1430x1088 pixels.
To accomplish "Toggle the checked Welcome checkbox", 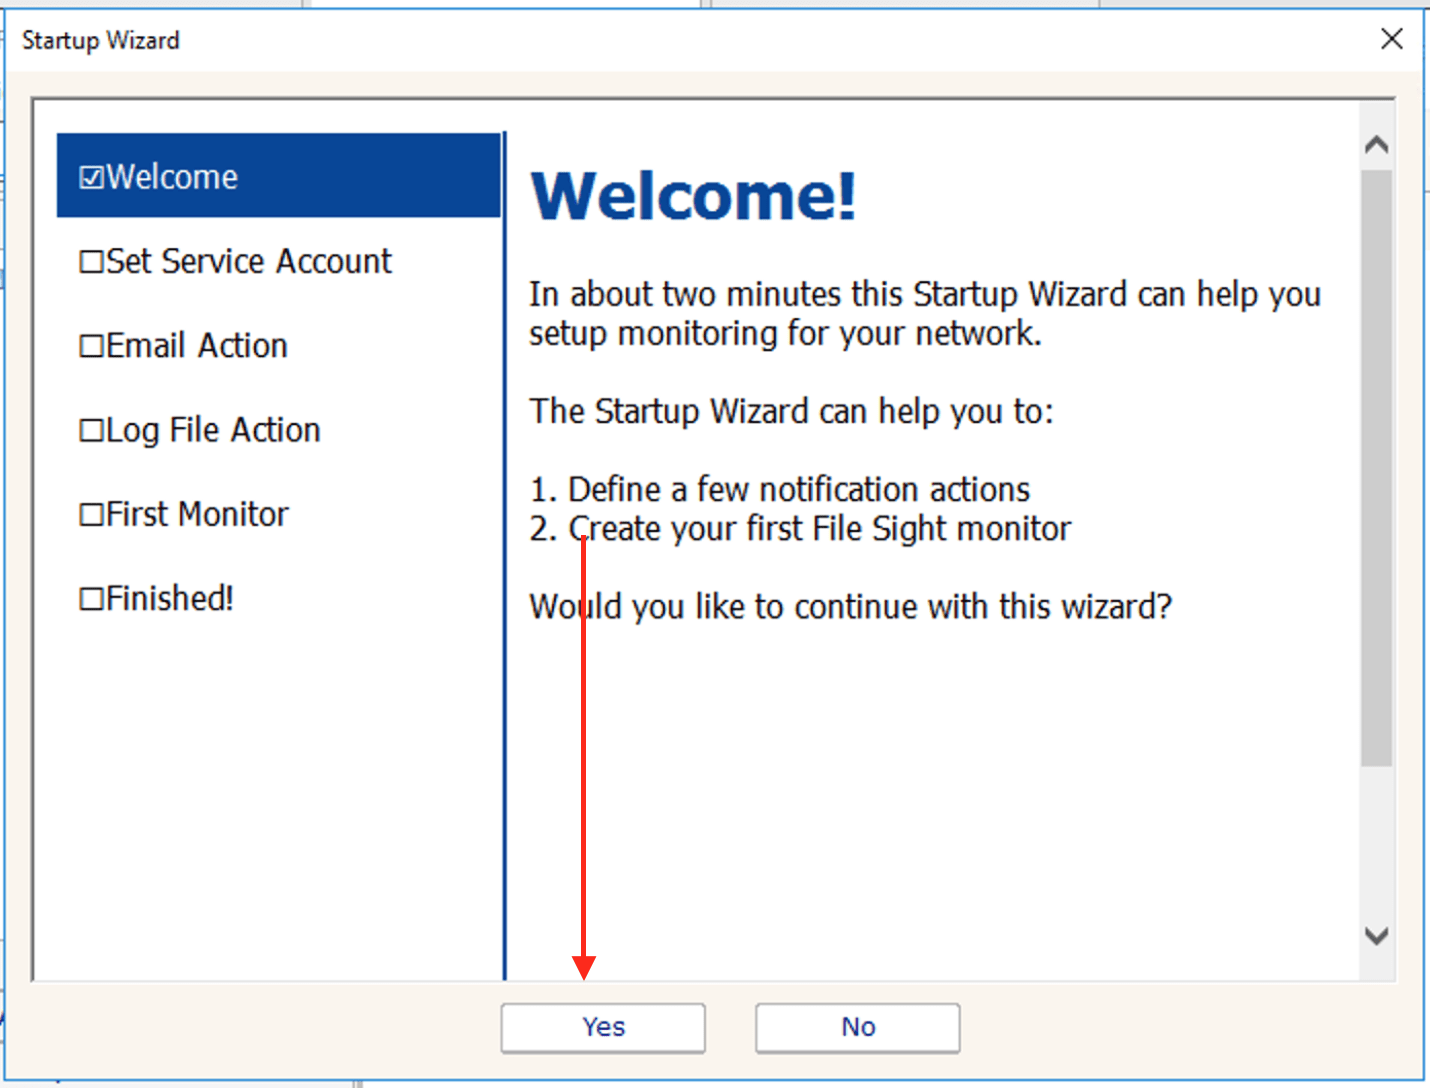I will pos(92,178).
